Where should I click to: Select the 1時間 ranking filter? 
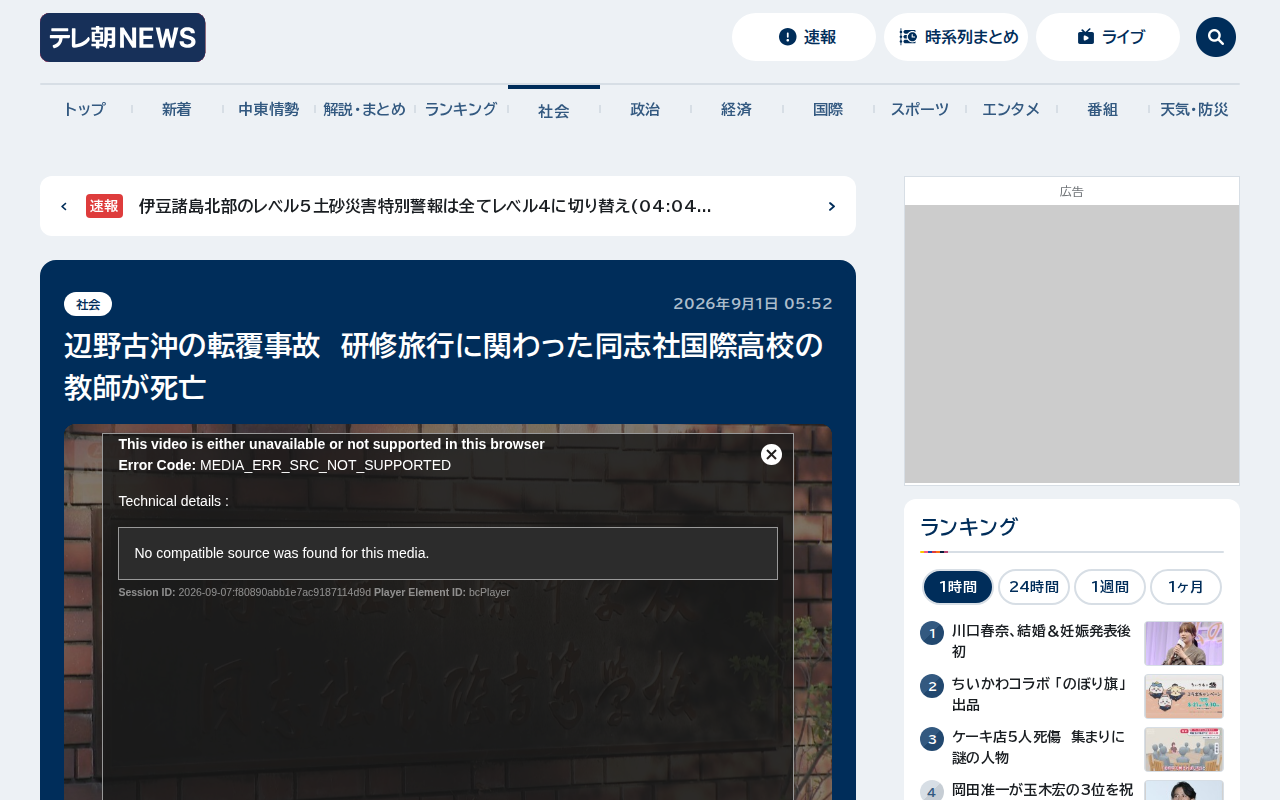click(958, 587)
